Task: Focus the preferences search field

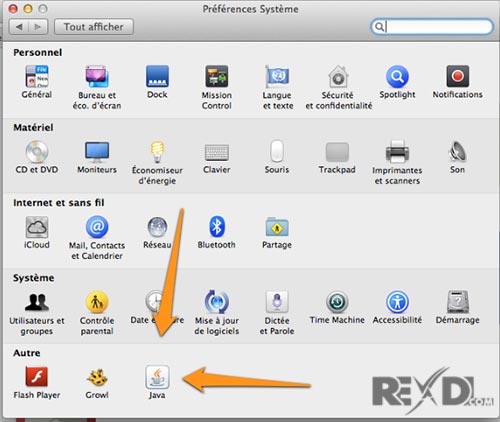Action: pyautogui.click(x=432, y=26)
